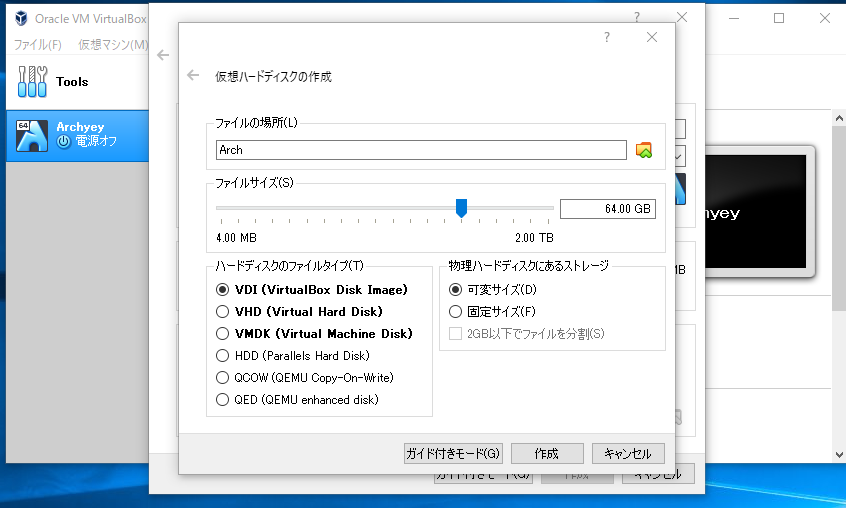Choose VMDK (Virtual Machine Disk) type

point(222,334)
